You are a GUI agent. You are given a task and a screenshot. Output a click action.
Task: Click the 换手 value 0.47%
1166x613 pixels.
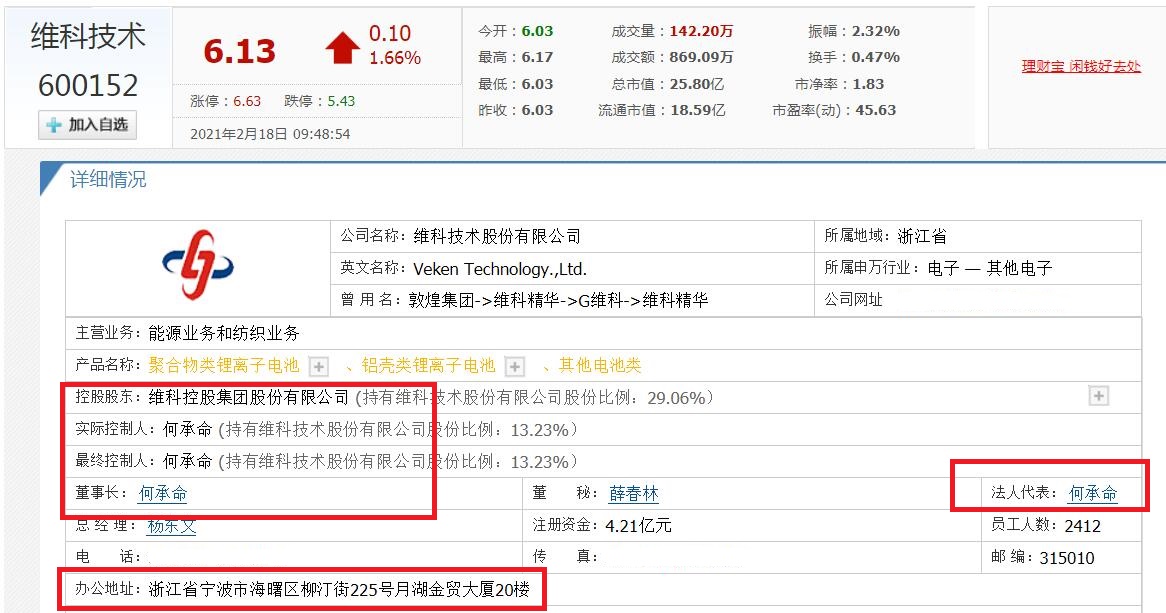click(875, 57)
